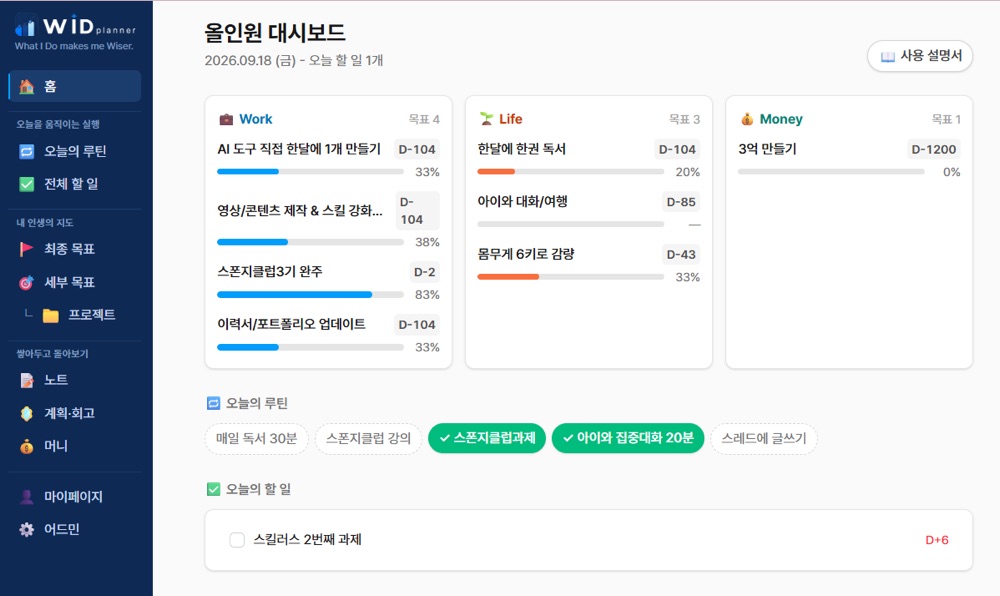
Task: Click the note icon beside 노트
Action: click(26, 381)
